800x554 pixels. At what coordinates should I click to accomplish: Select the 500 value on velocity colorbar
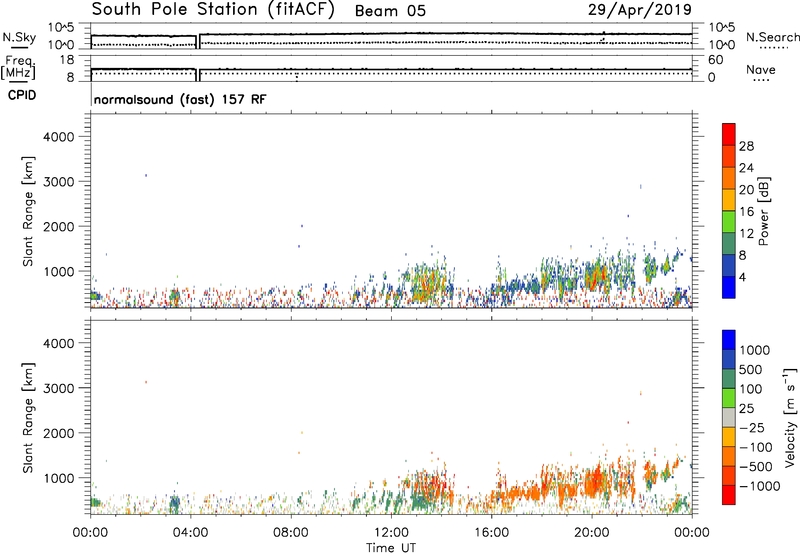751,370
